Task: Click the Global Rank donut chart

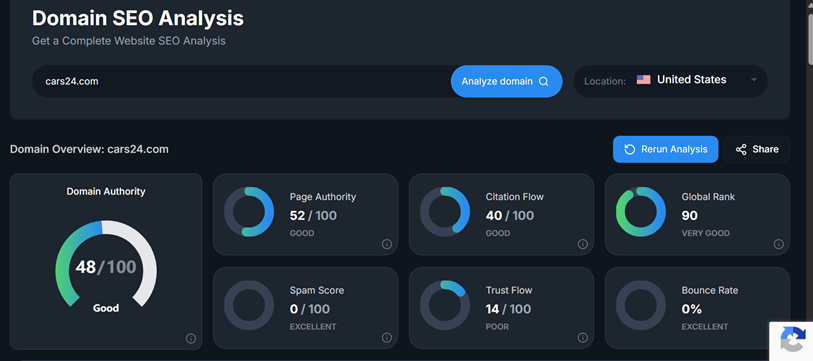Action: click(x=641, y=212)
